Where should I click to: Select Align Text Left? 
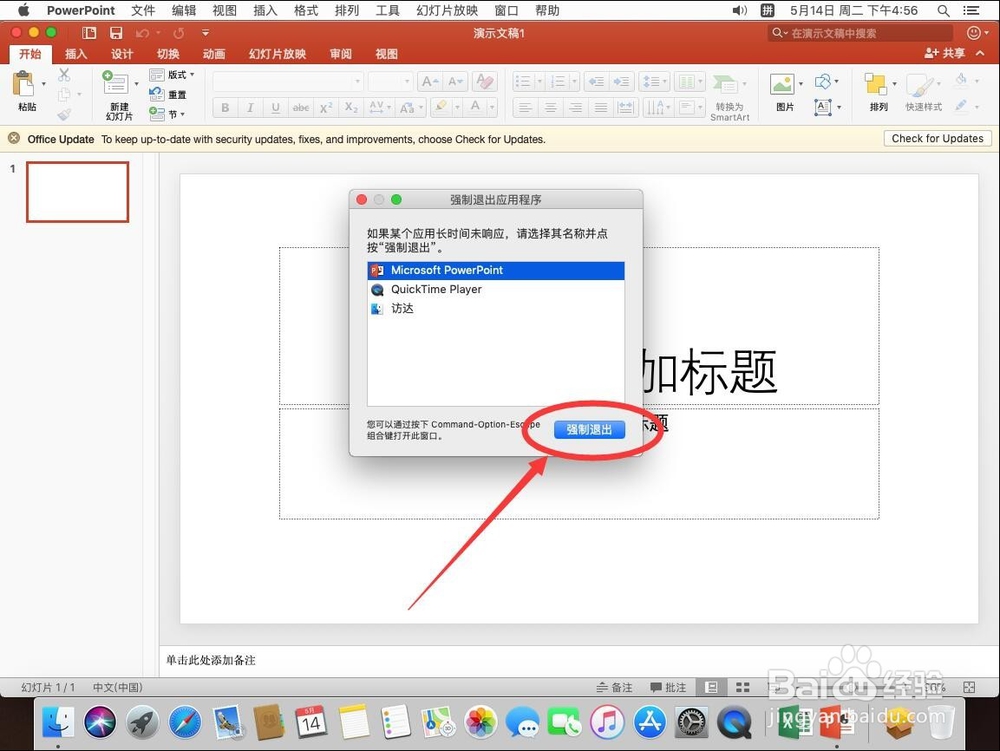(525, 108)
